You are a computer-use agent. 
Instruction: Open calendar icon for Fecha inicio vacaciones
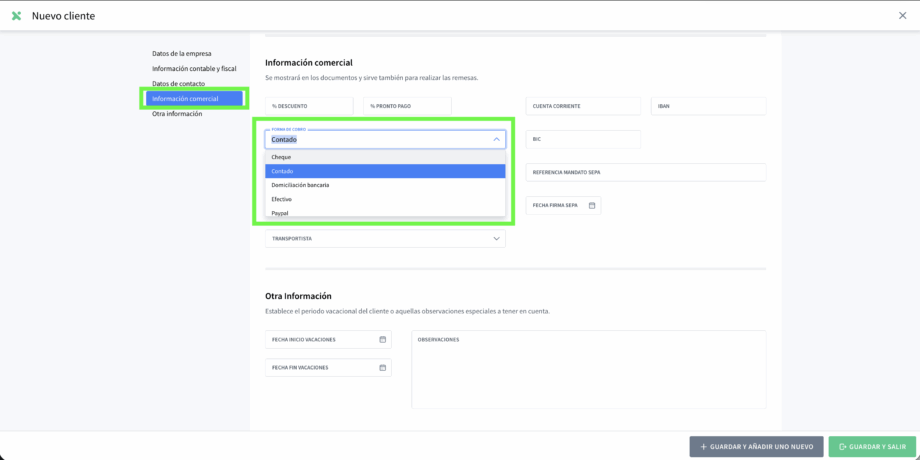tap(382, 340)
